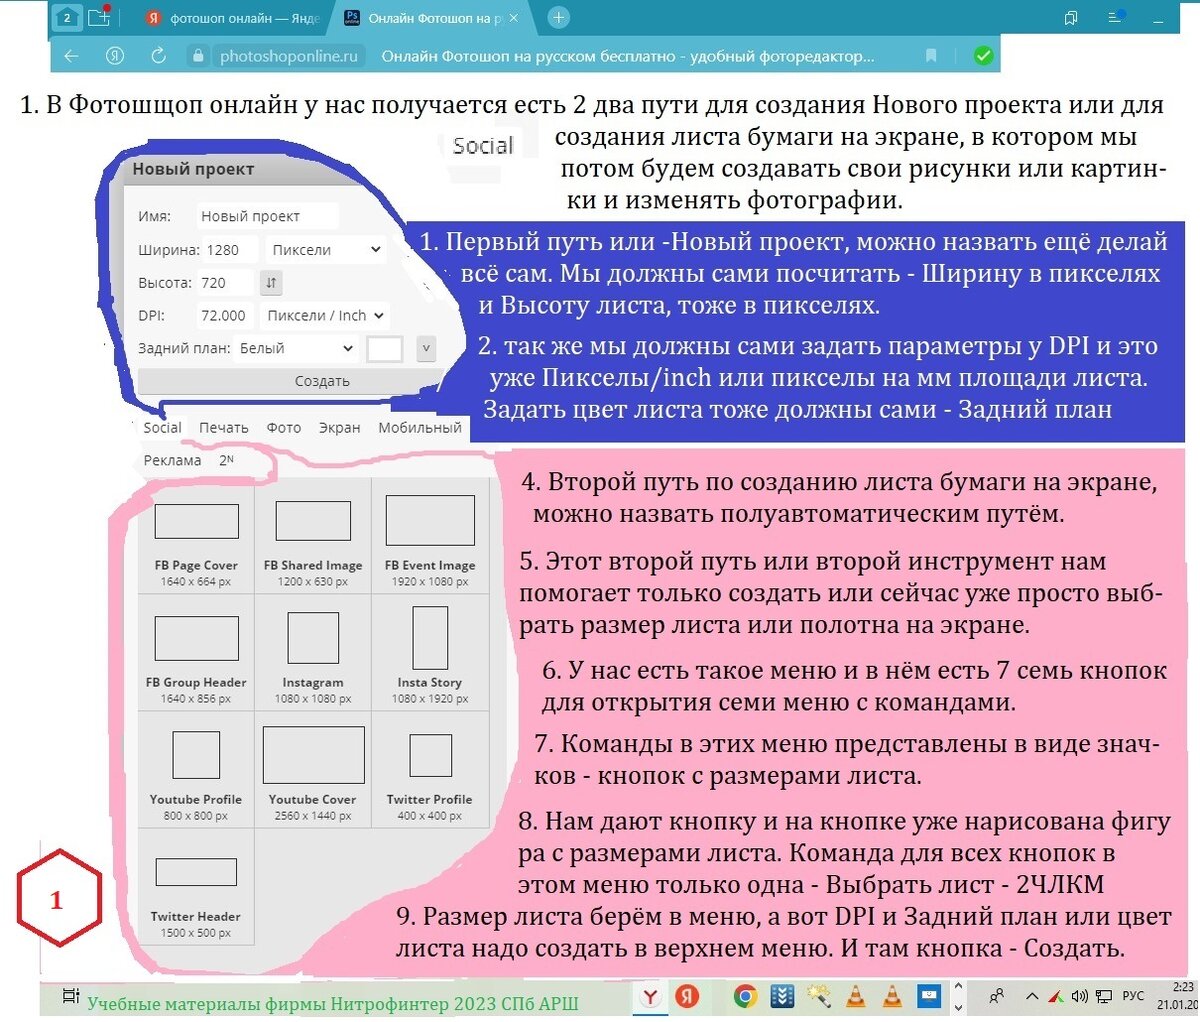This screenshot has width=1200, height=1022.
Task: Open the tab counter showing 2
Action: [x=67, y=17]
